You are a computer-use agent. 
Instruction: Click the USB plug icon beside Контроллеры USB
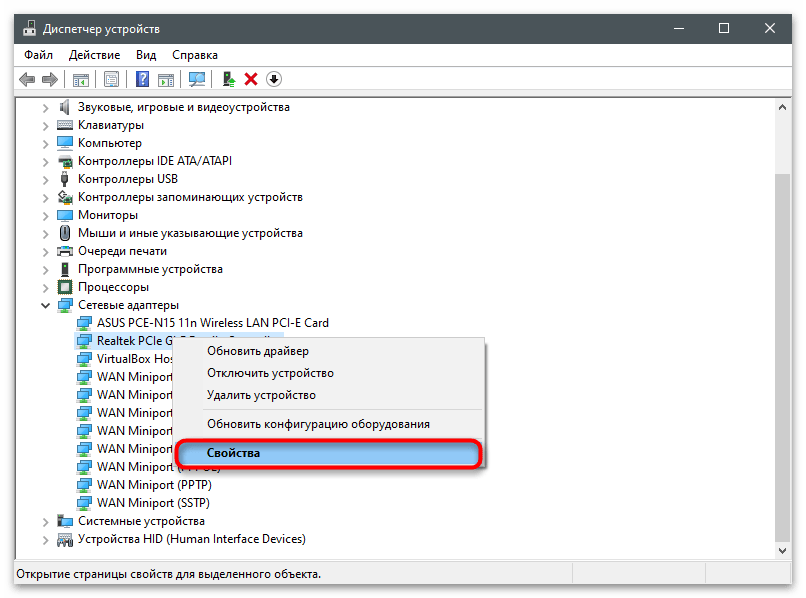(64, 179)
